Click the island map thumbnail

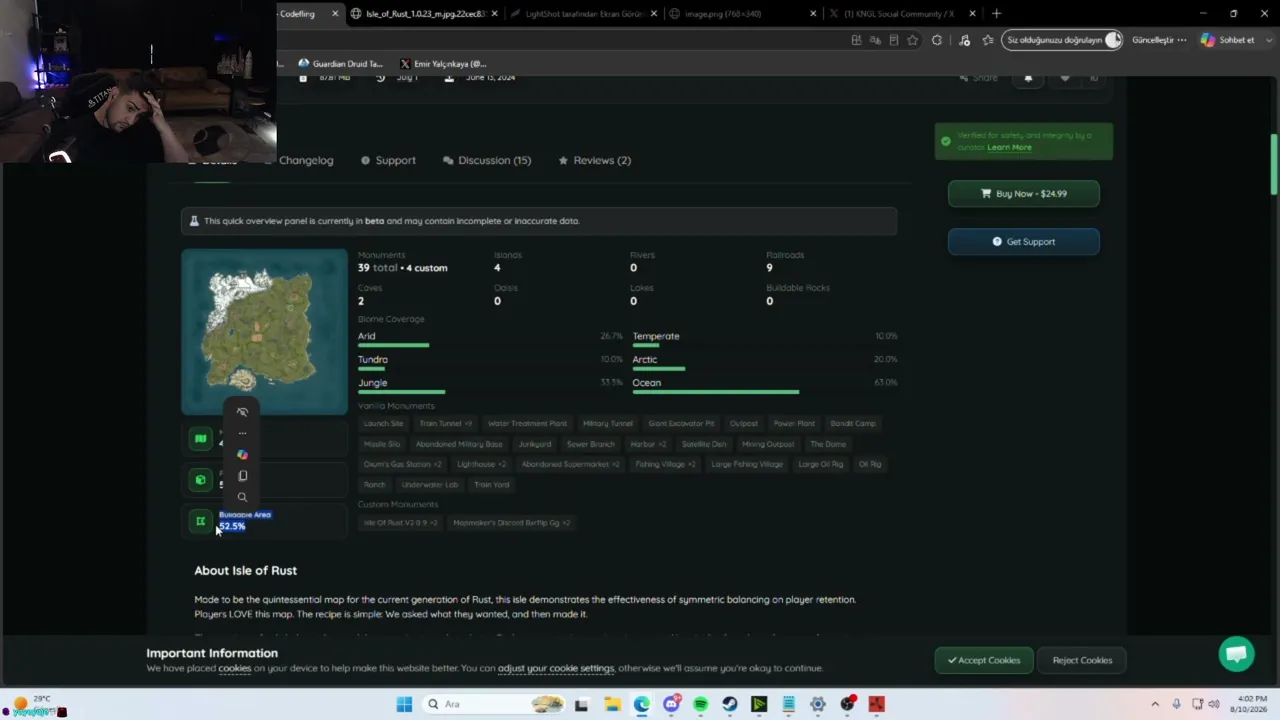(265, 332)
